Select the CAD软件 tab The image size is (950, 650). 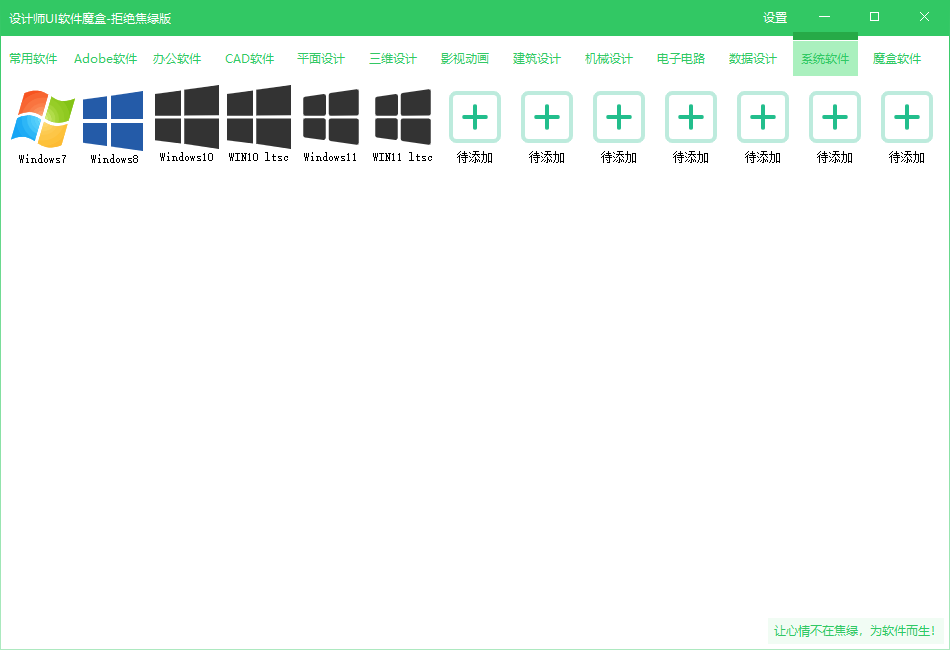[249, 59]
